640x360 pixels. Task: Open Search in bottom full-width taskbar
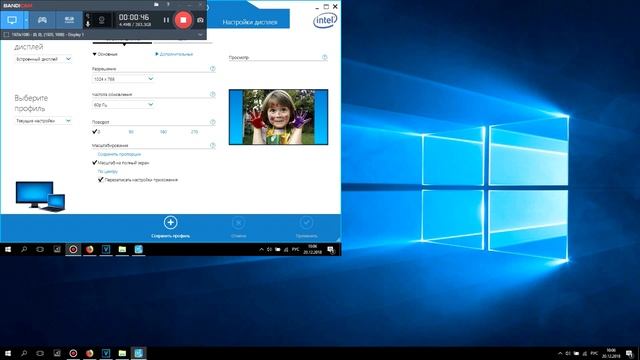click(24, 353)
